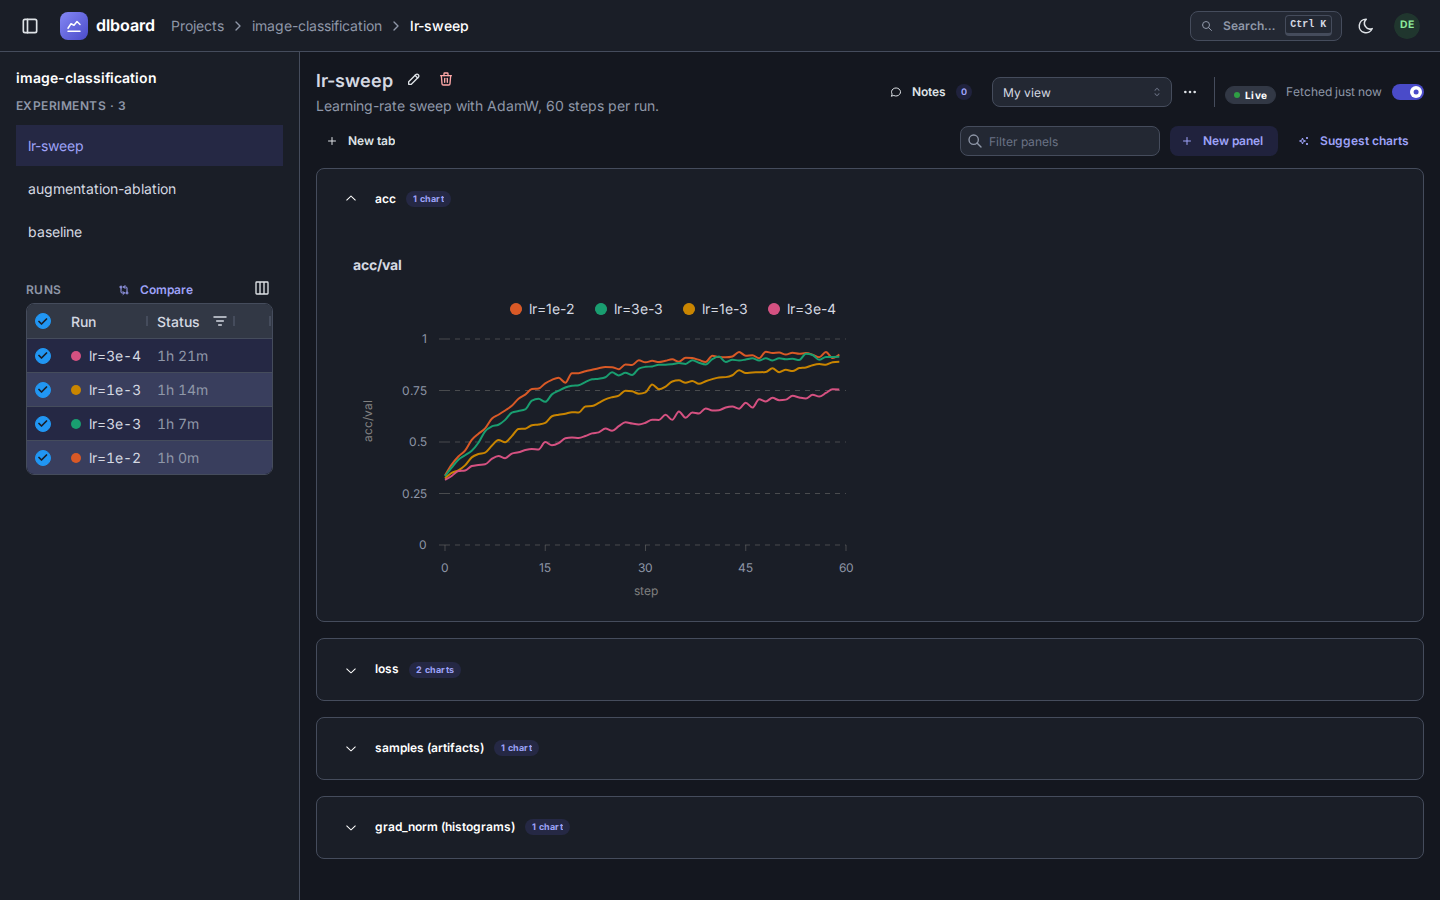
Task: Delete the lr-sweep experiment
Action: [446, 79]
